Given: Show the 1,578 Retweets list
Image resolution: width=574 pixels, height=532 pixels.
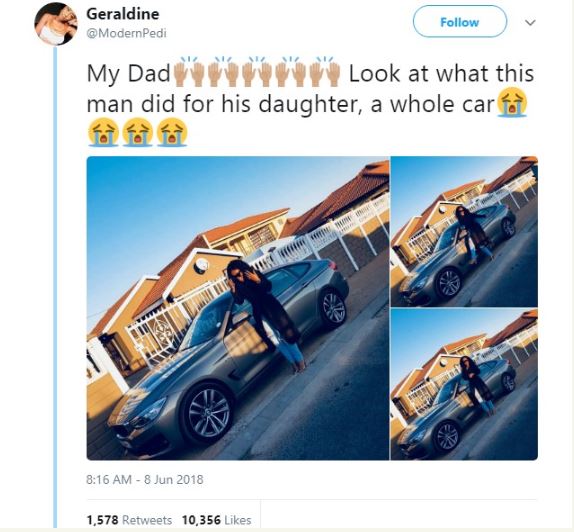Looking at the screenshot, I should coord(129,520).
